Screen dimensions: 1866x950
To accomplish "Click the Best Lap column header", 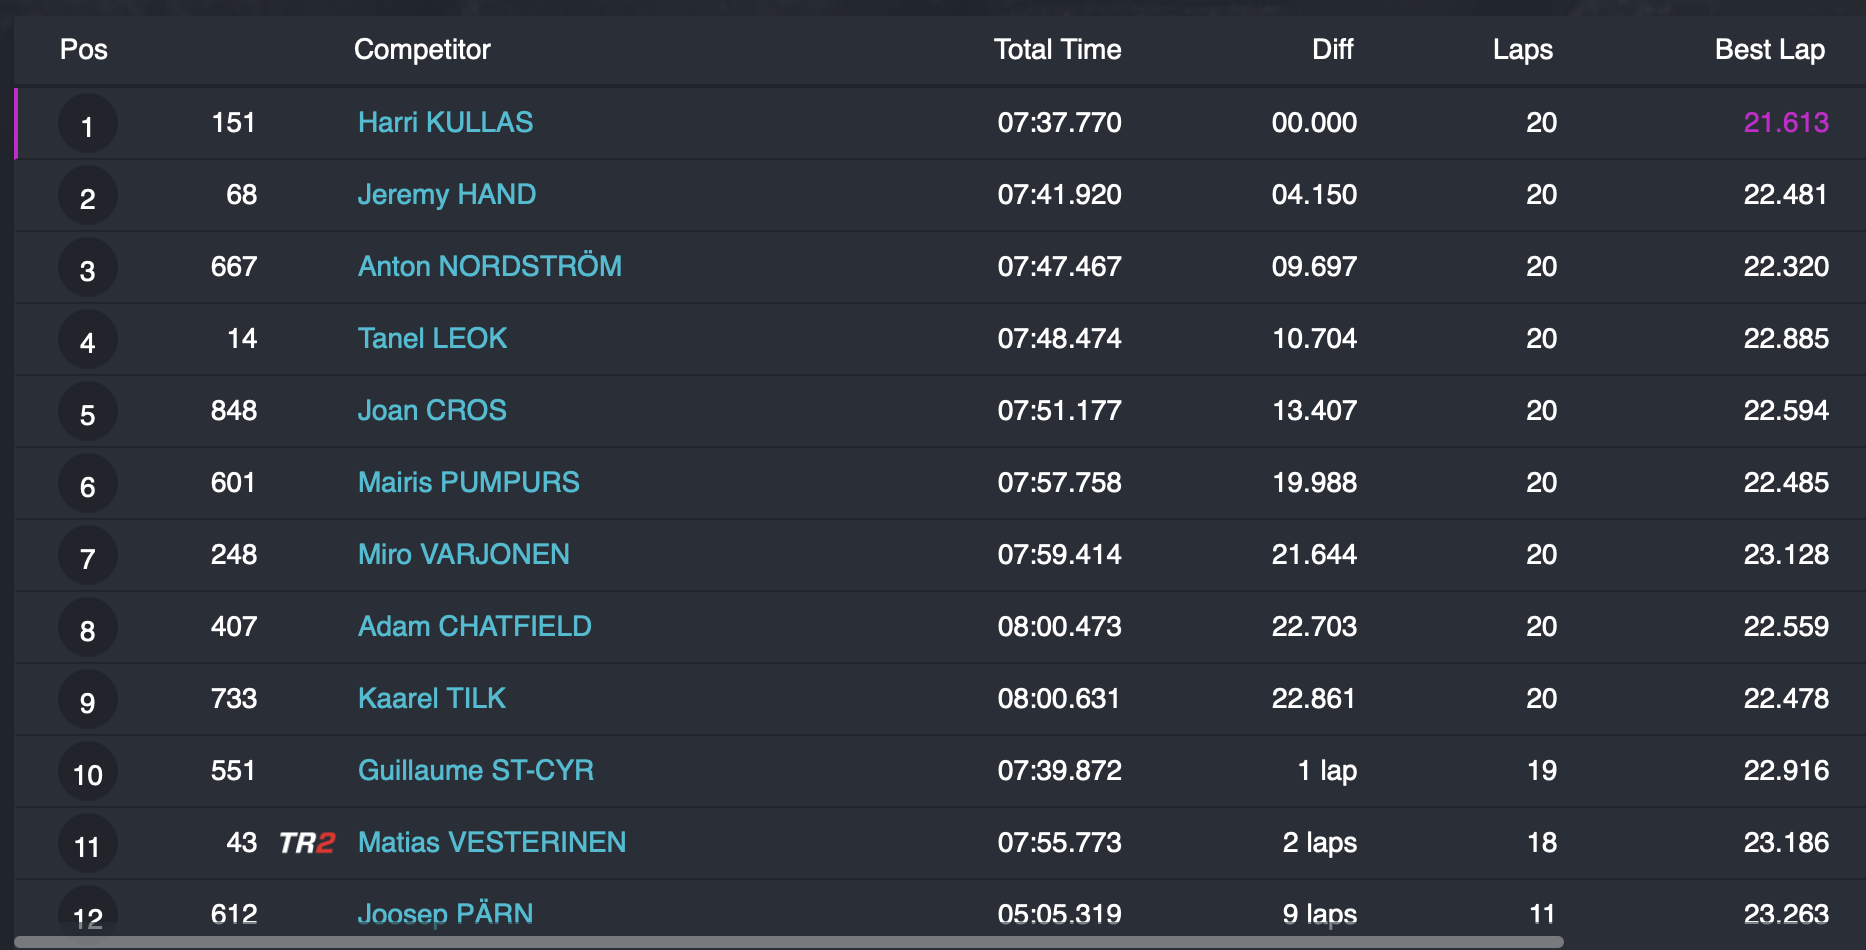I will click(x=1769, y=50).
